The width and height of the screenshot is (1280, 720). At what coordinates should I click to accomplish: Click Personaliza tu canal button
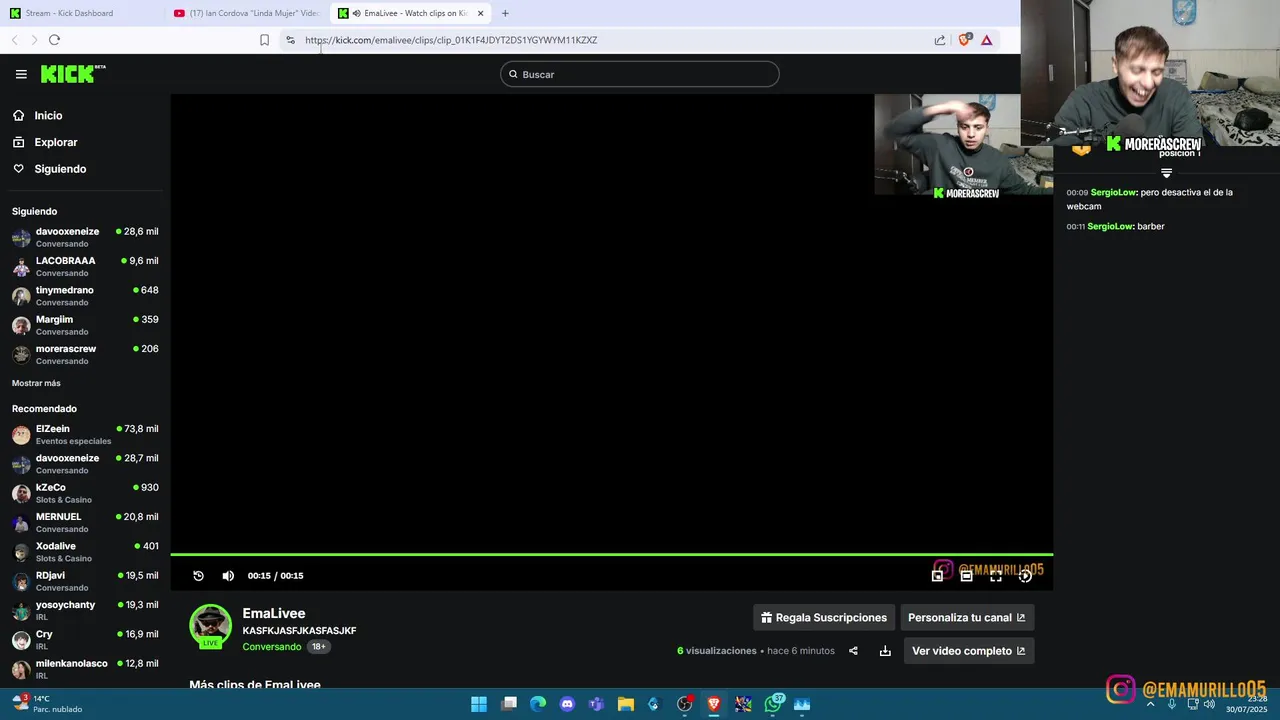point(967,618)
